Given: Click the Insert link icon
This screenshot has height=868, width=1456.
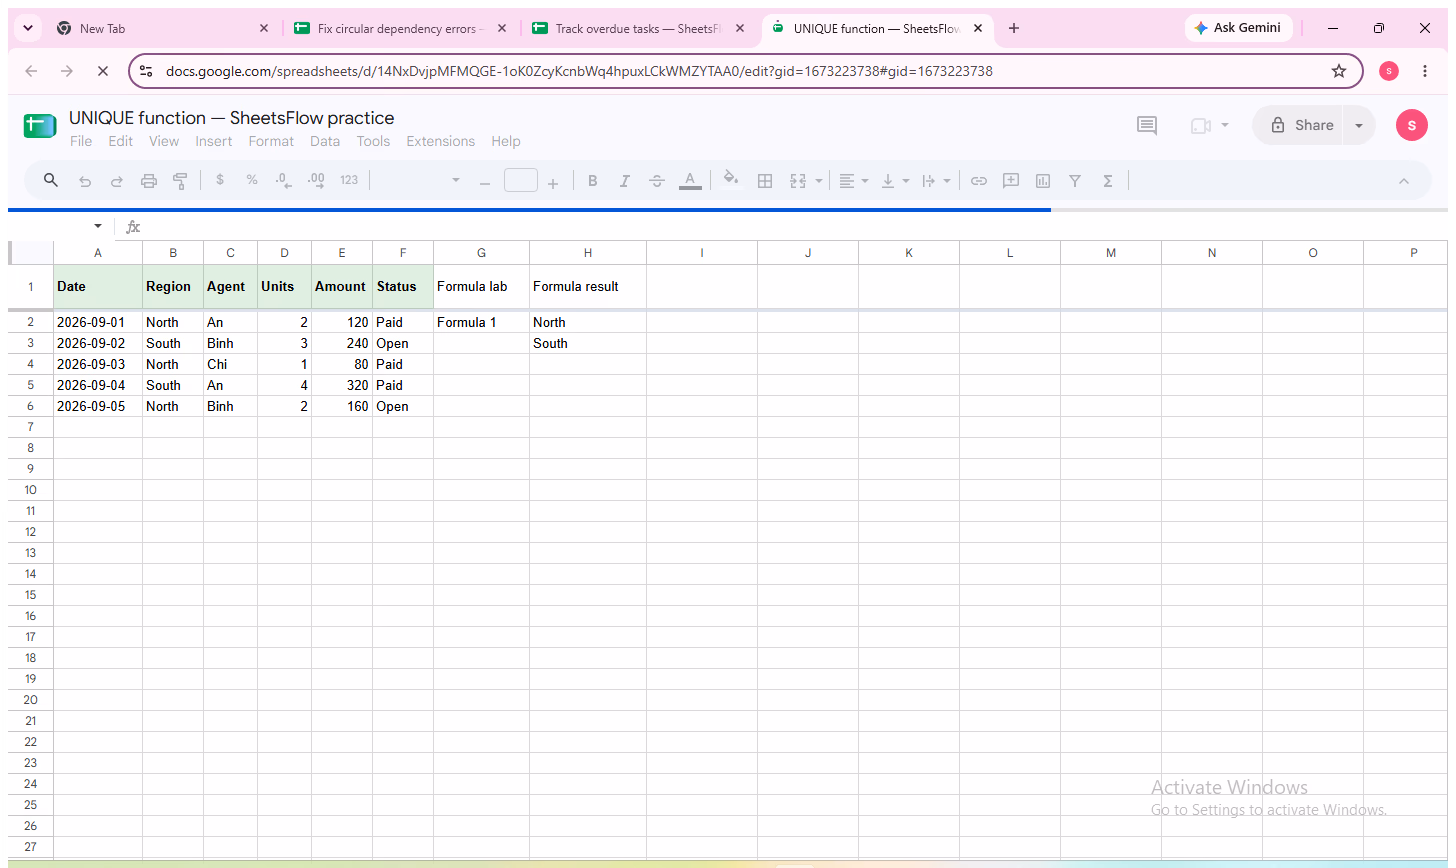Looking at the screenshot, I should 979,181.
